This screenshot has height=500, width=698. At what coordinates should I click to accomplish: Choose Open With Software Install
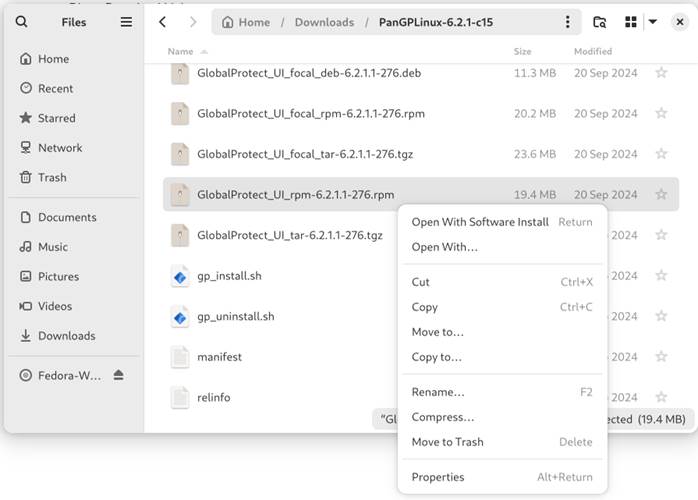pyautogui.click(x=502, y=222)
